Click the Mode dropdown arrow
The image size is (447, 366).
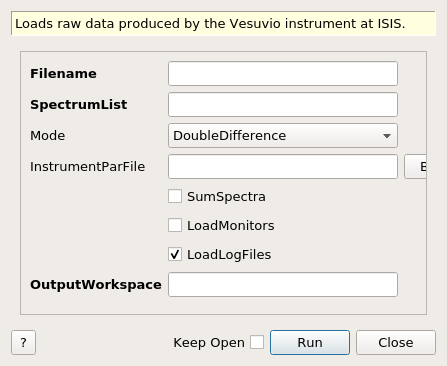click(x=387, y=136)
